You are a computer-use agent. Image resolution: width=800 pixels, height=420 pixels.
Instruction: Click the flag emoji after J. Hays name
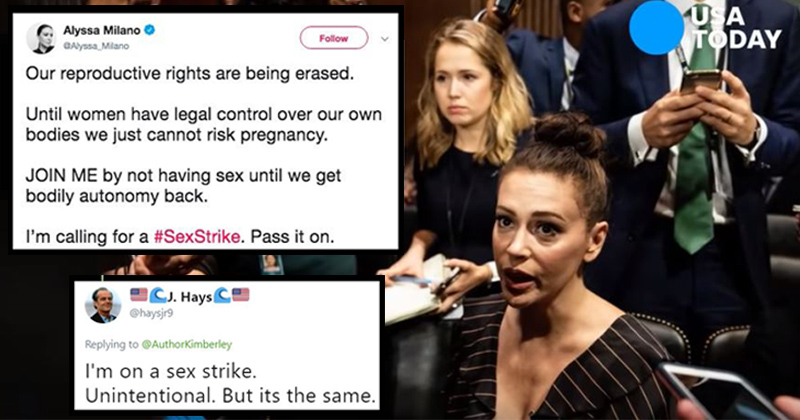241,295
